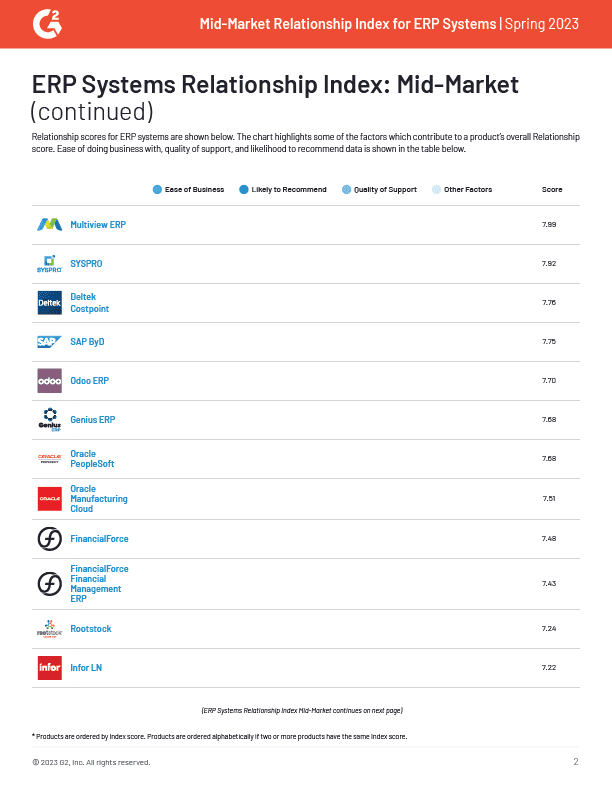Click the Multiview ERP logo icon
Viewport: 612px width, 792px height.
49,225
